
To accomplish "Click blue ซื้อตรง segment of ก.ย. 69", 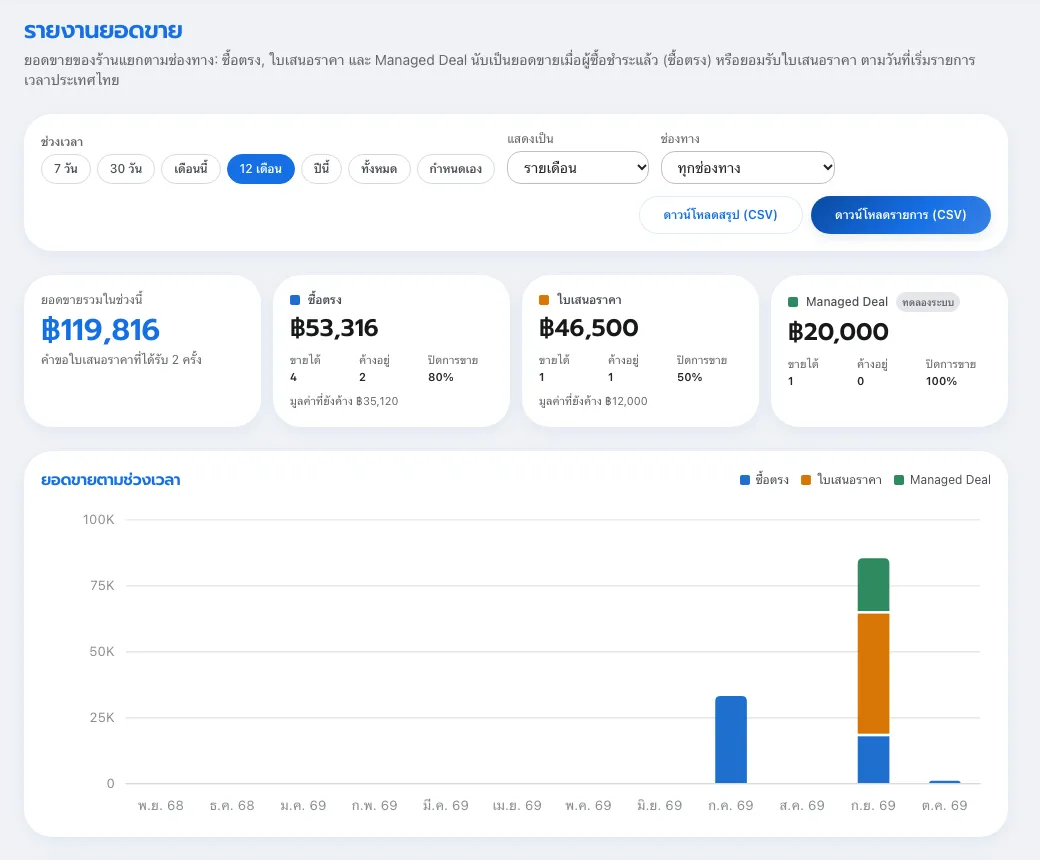I will (874, 760).
